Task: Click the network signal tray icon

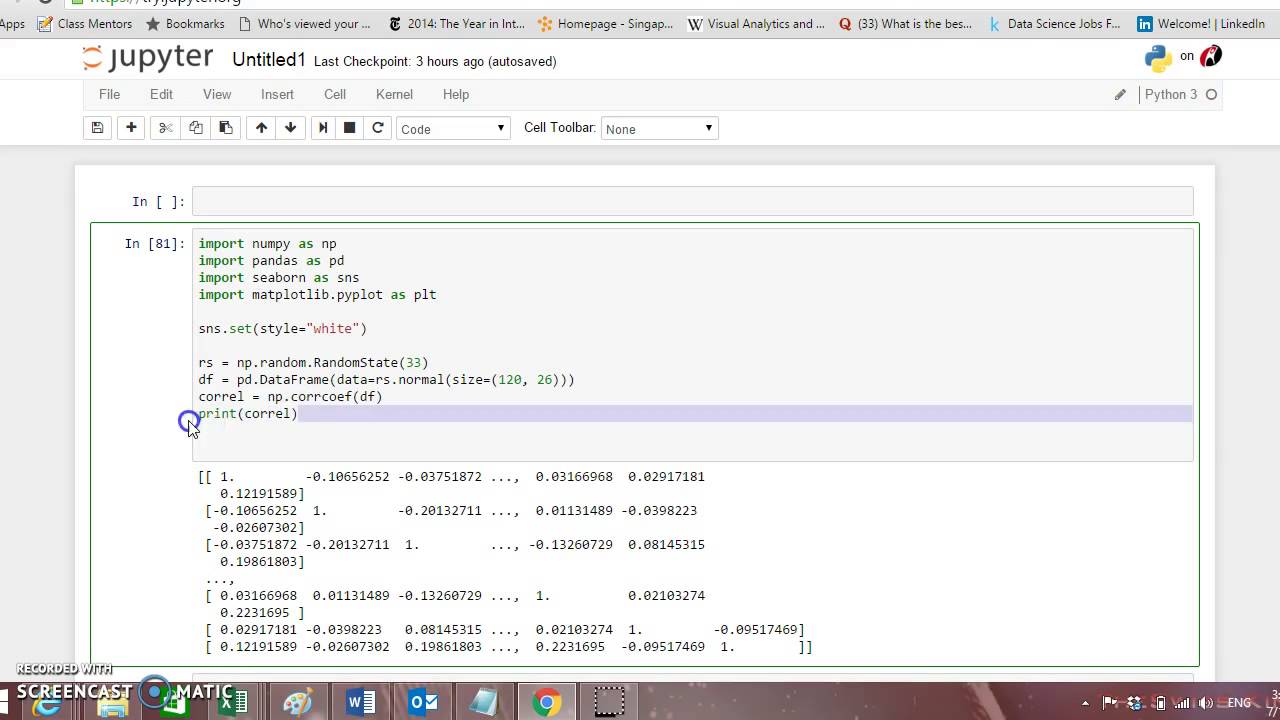Action: tap(1182, 703)
